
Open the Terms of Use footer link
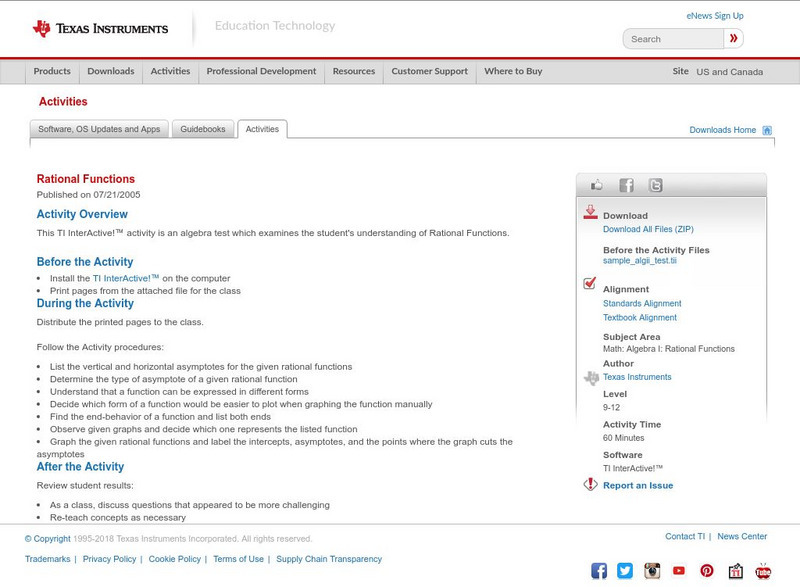pos(238,559)
